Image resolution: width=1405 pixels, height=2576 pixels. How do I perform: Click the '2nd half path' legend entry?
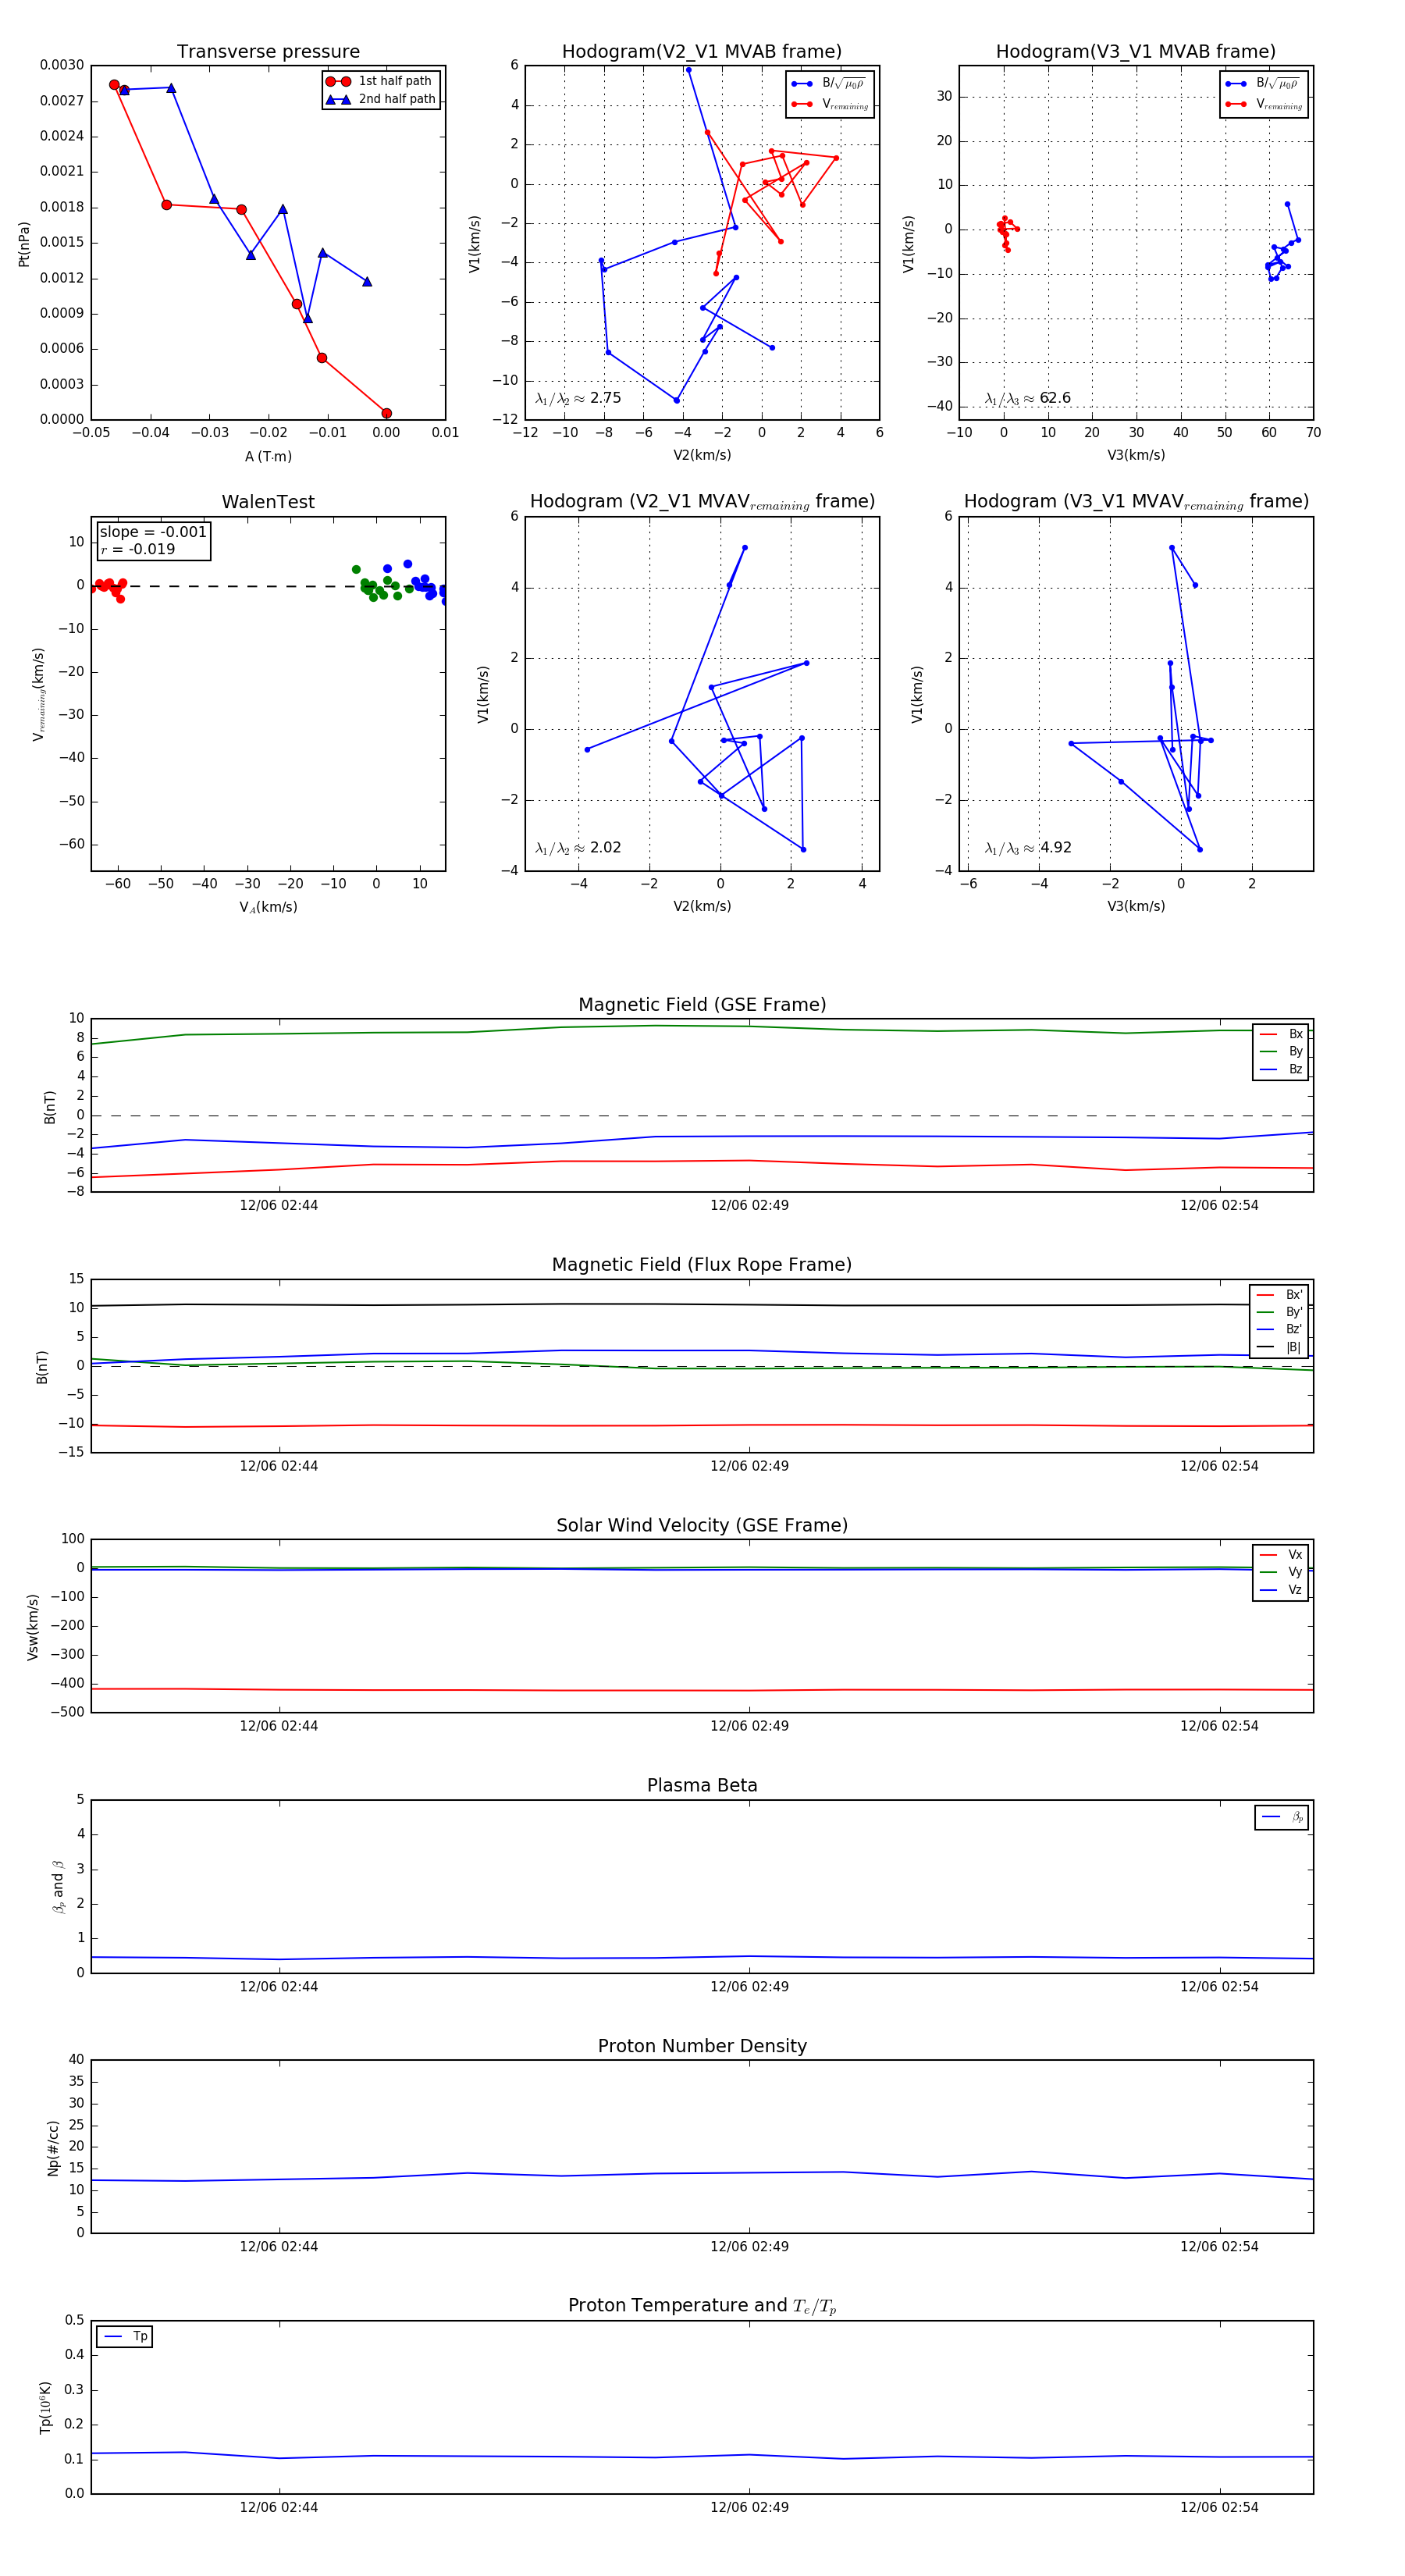click(381, 99)
